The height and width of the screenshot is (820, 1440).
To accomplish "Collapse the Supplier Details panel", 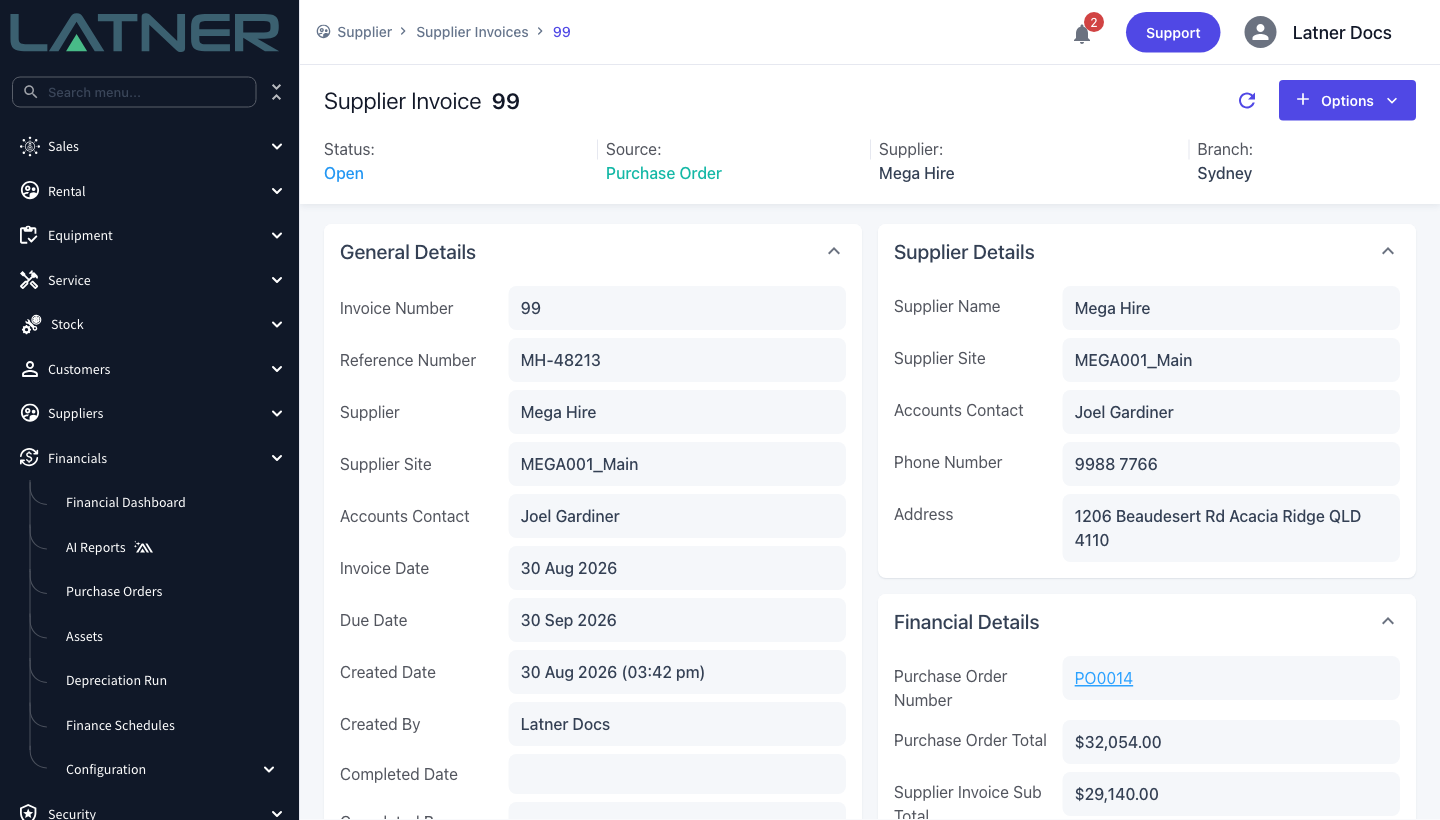I will (1388, 251).
